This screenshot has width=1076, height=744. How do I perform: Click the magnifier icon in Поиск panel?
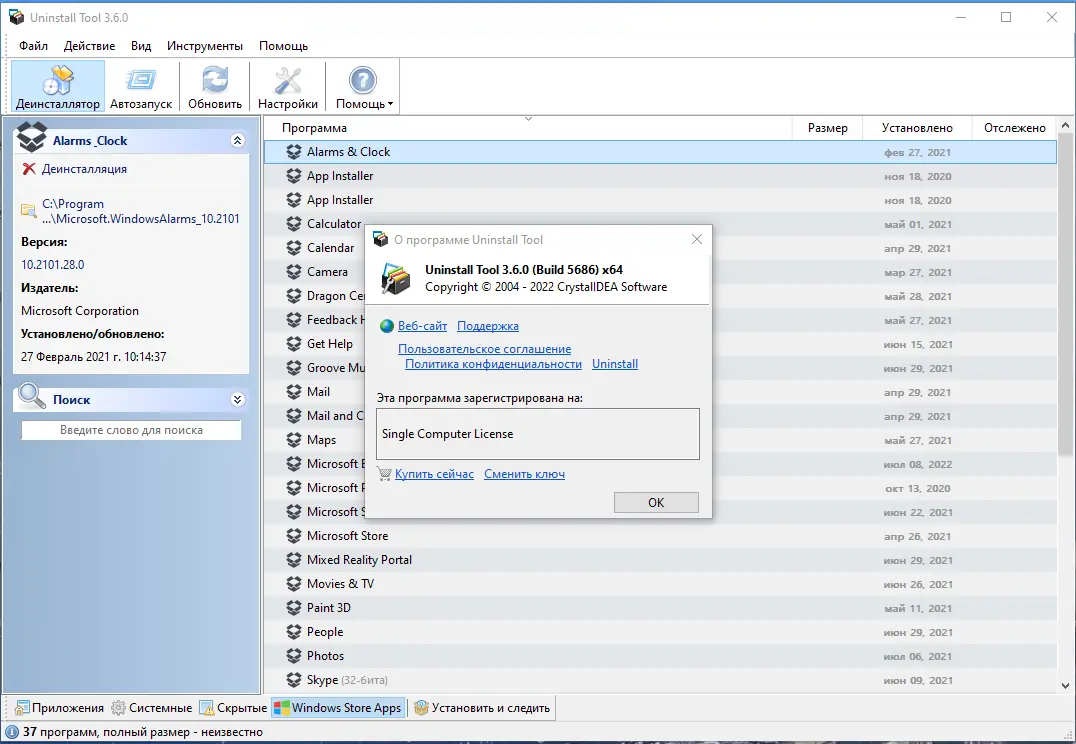pyautogui.click(x=31, y=399)
